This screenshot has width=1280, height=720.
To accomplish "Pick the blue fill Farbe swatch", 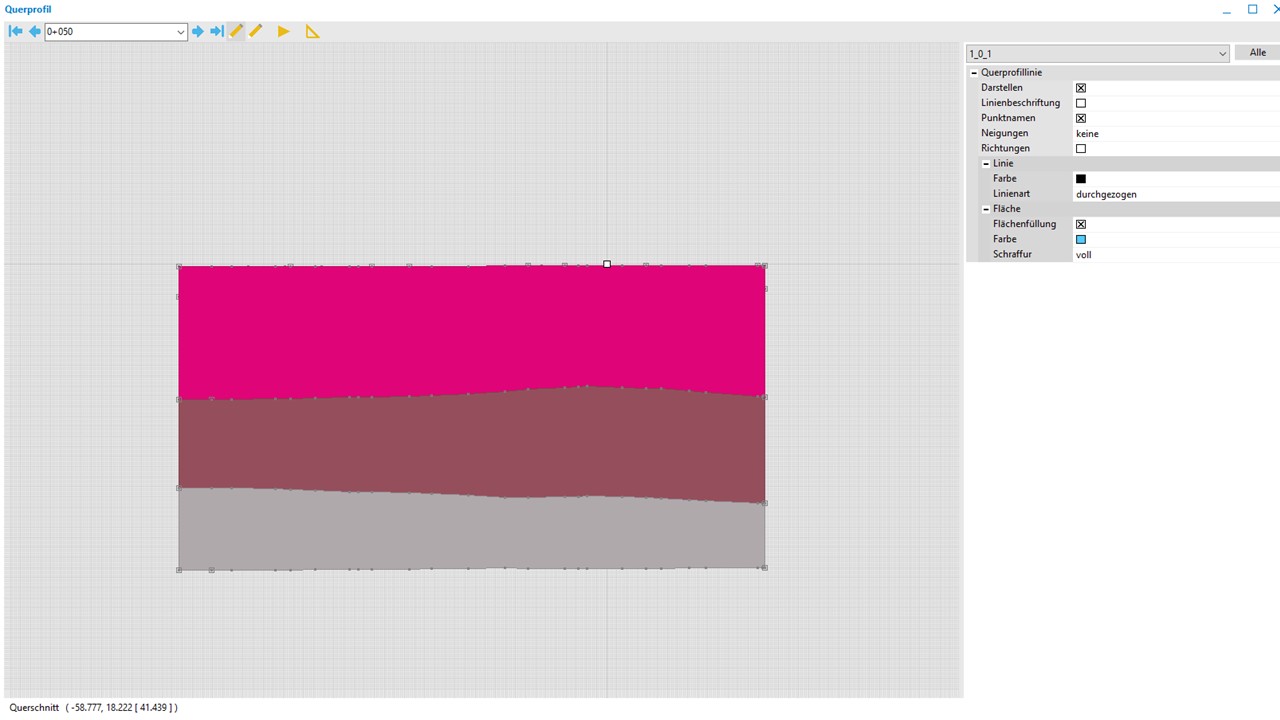I will [1081, 240].
